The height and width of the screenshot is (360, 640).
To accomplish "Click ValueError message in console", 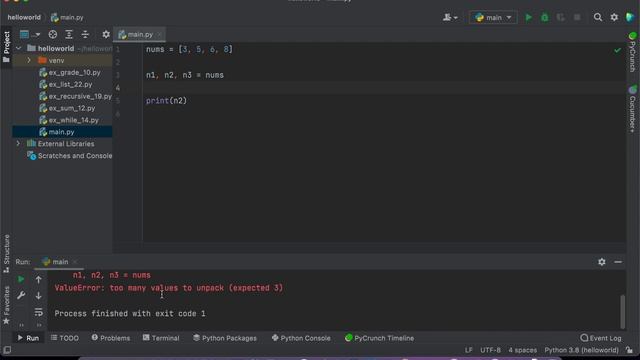I will [x=169, y=288].
